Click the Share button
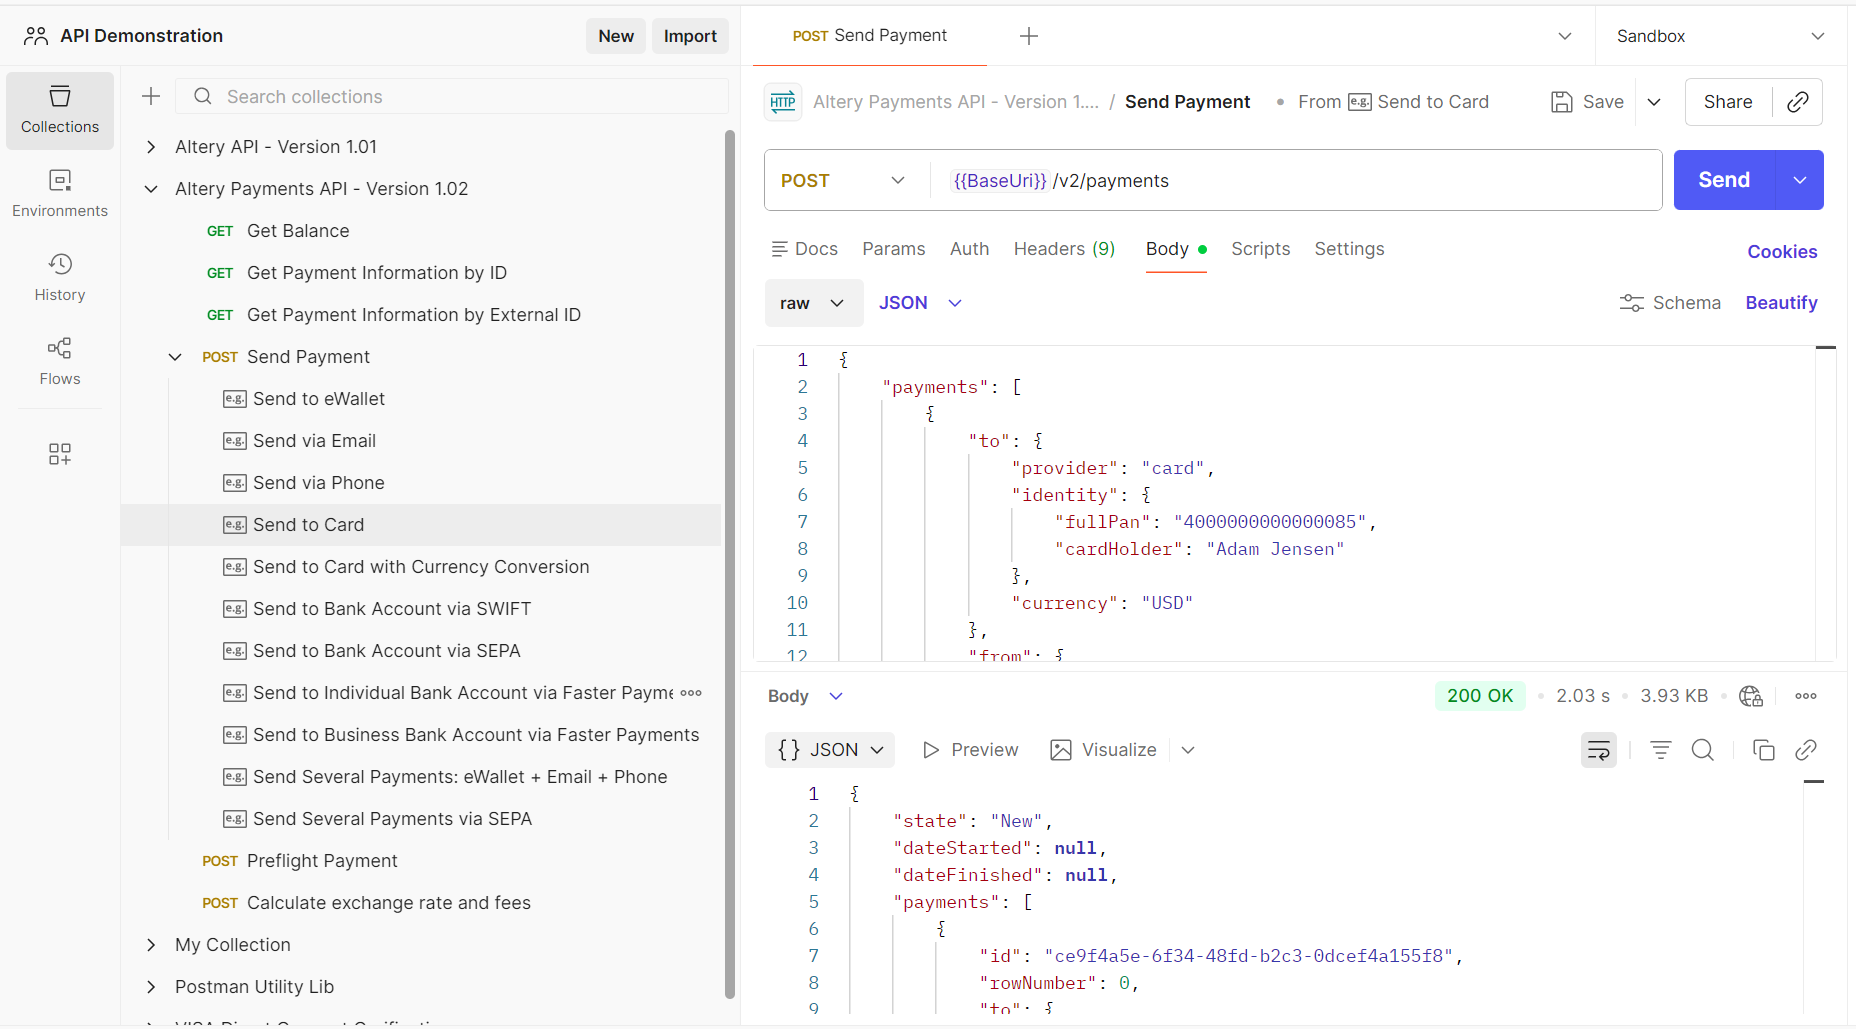This screenshot has height=1029, width=1856. (x=1728, y=102)
